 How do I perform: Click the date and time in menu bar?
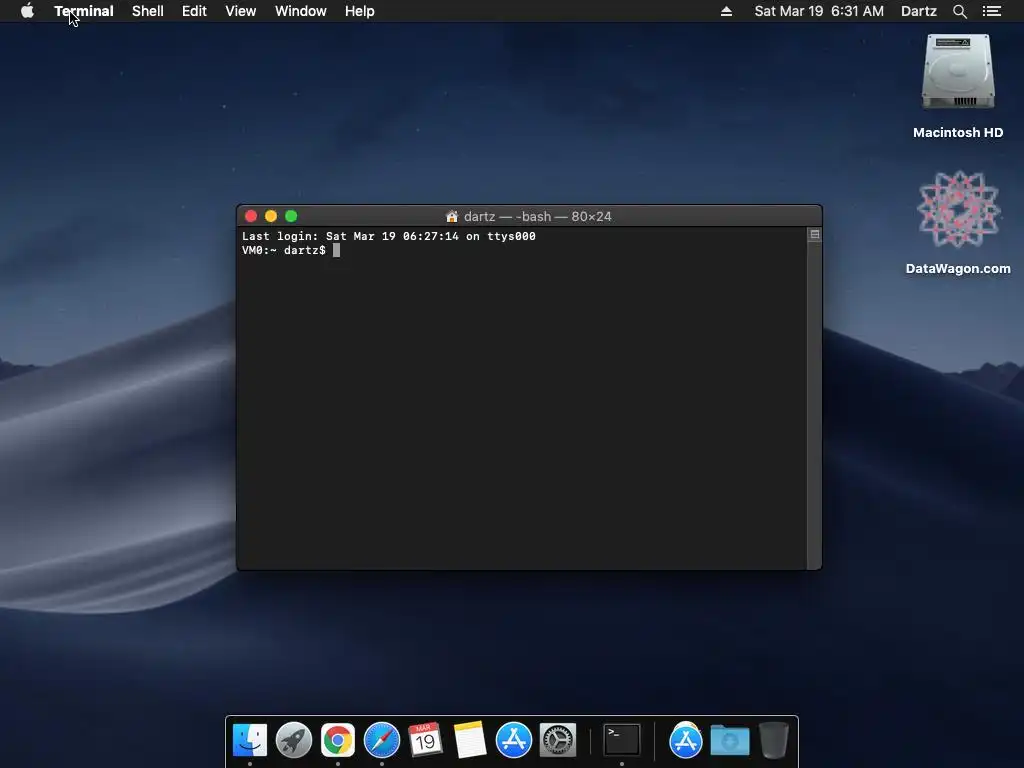click(x=819, y=11)
